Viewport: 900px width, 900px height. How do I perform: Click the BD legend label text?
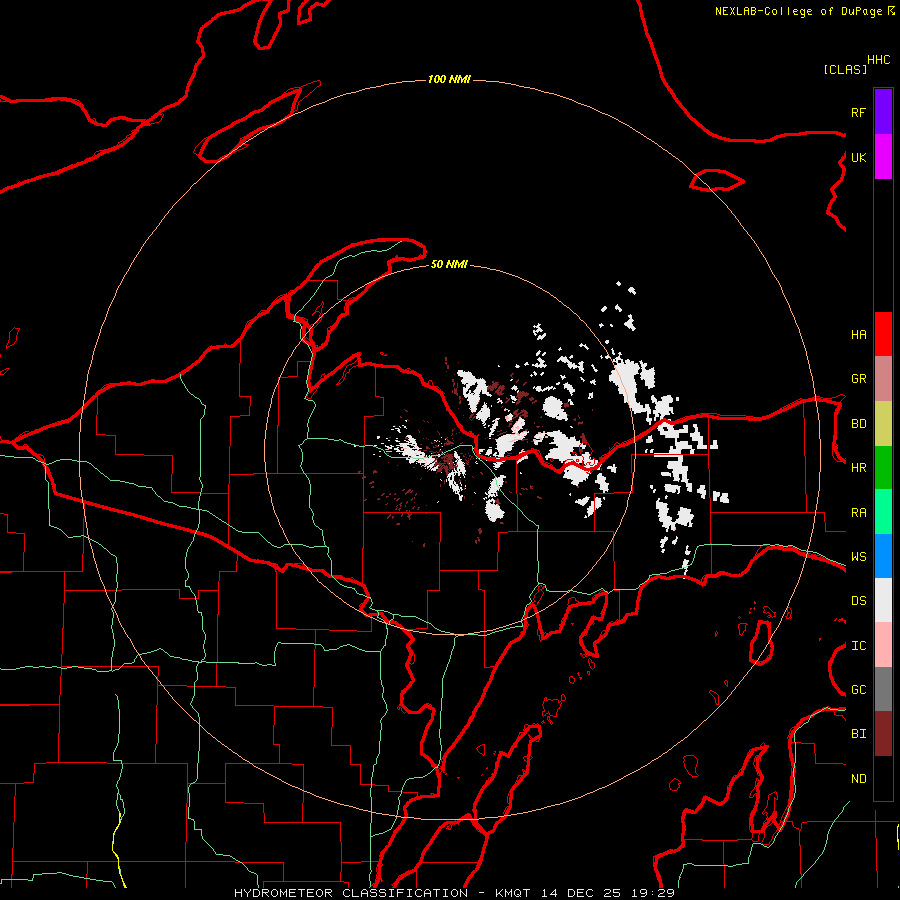coord(858,424)
